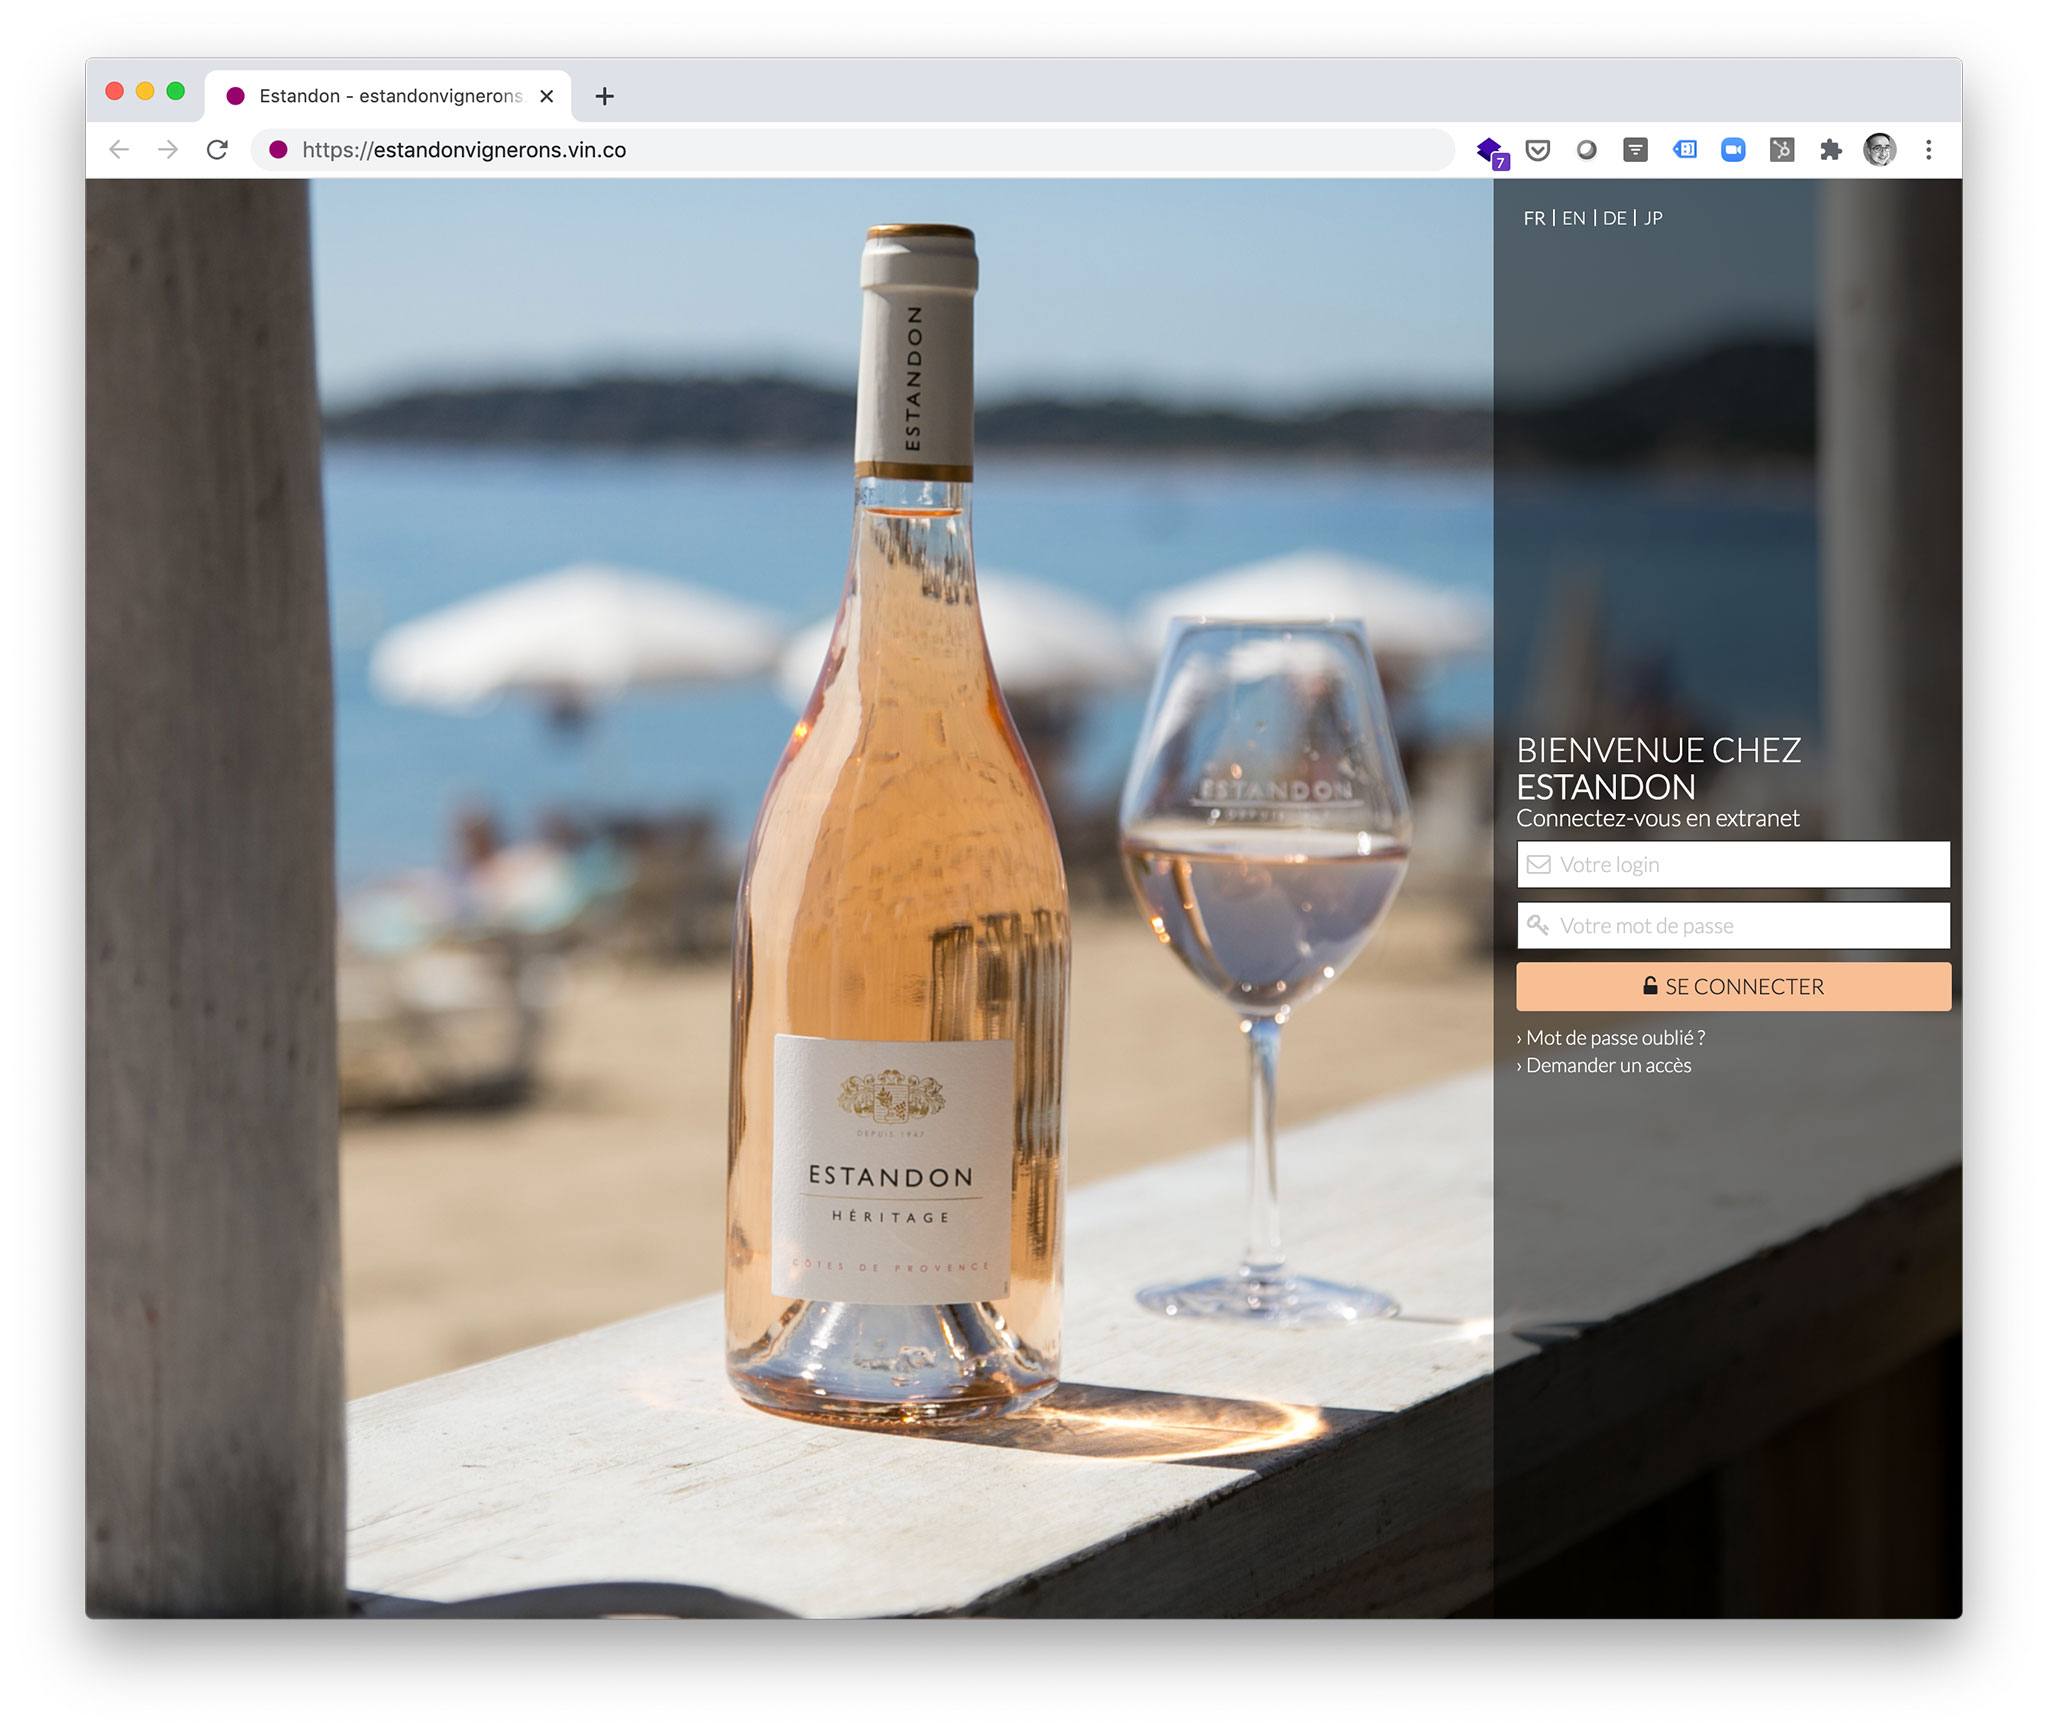Image resolution: width=2048 pixels, height=1732 pixels.
Task: Click the Votre login field
Action: [1733, 864]
